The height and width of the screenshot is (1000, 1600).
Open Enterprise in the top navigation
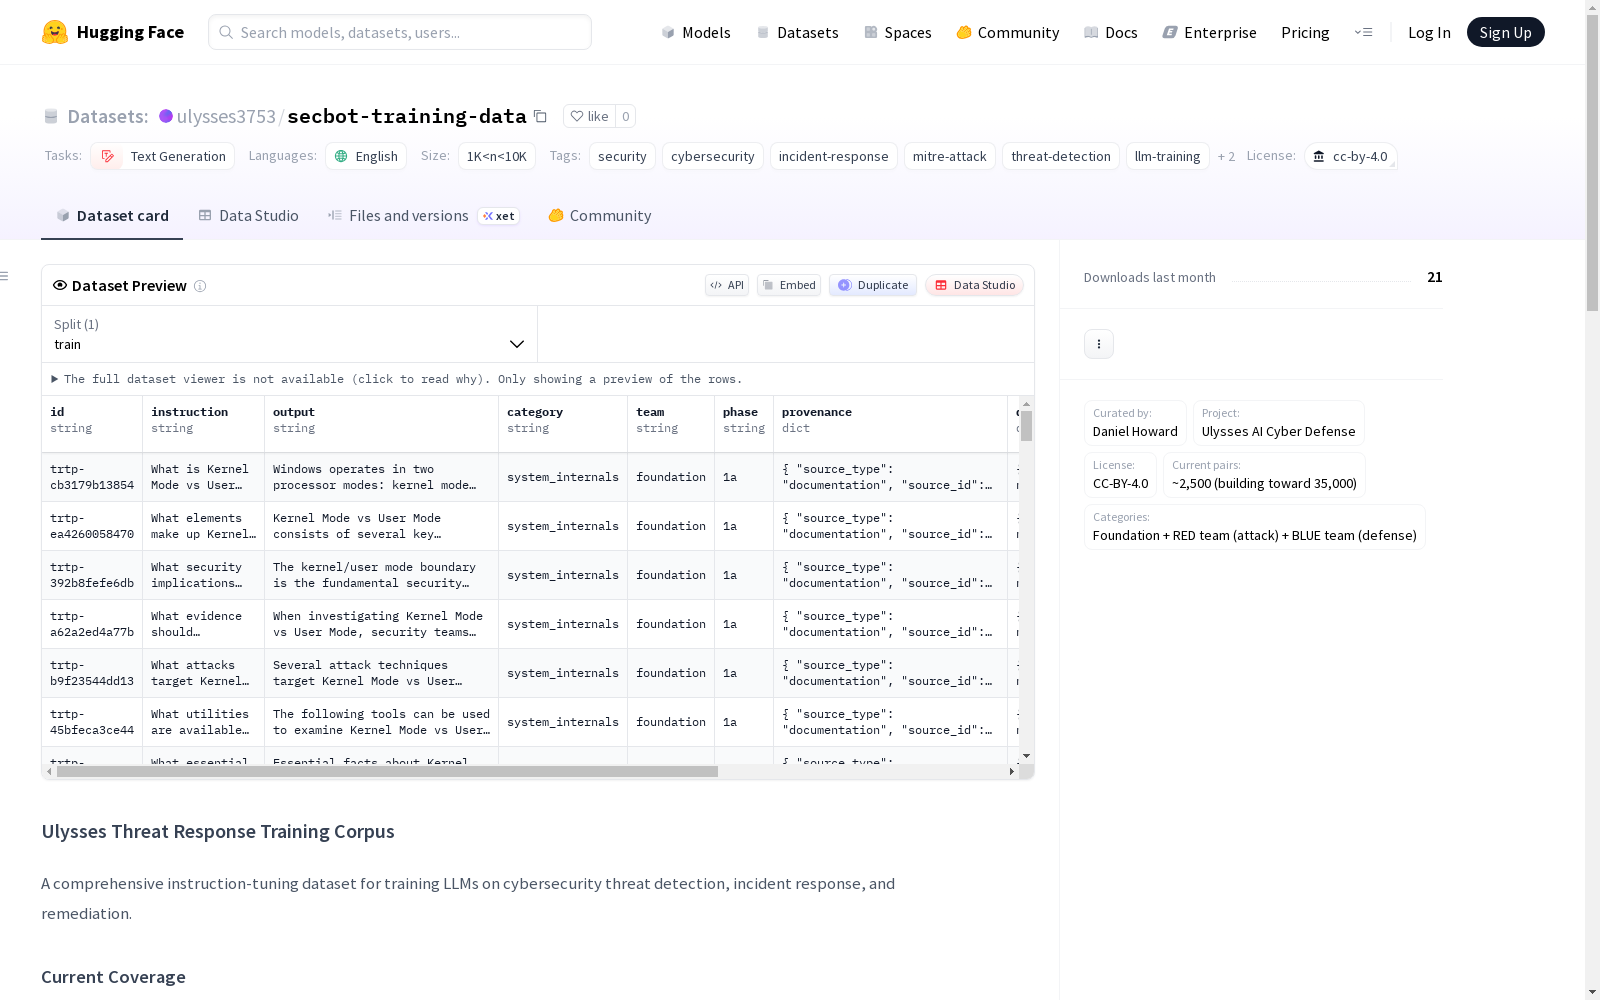tap(1210, 32)
